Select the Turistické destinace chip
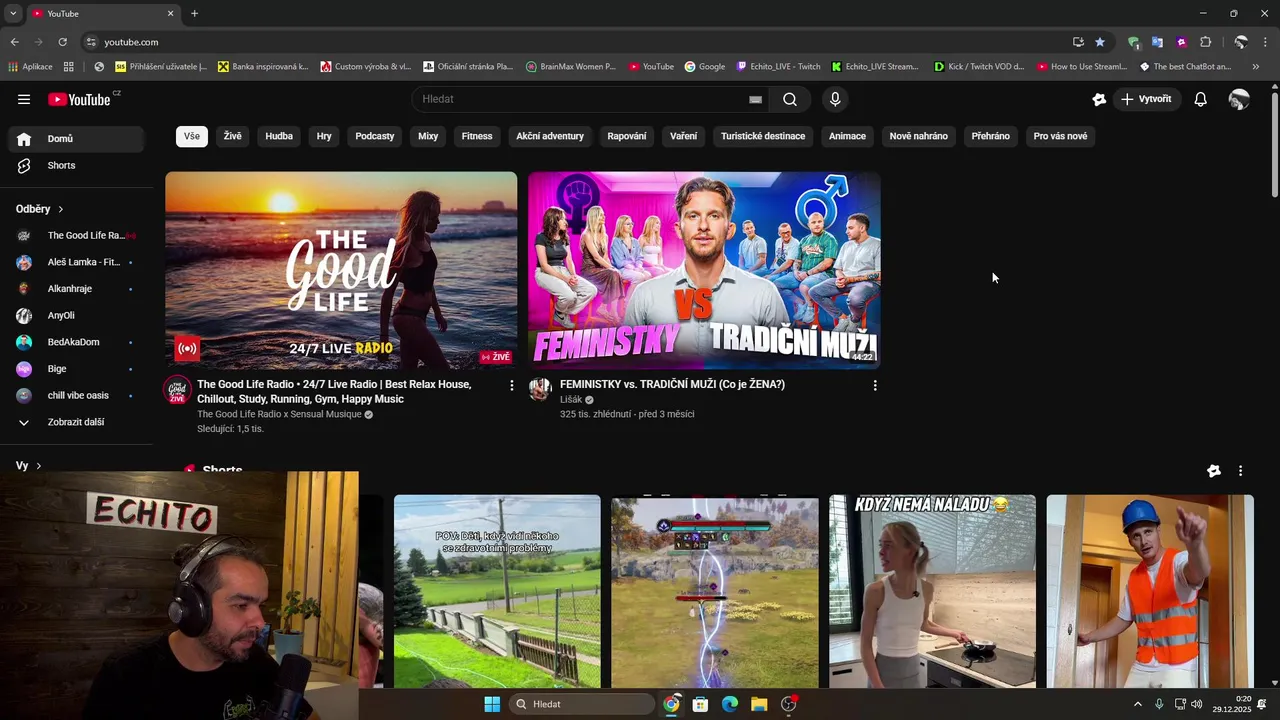Viewport: 1280px width, 720px height. pyautogui.click(x=763, y=136)
